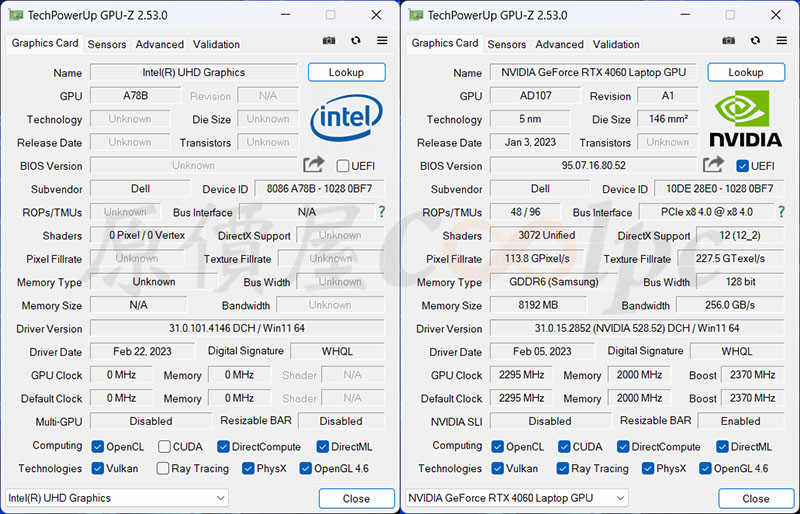
Task: Toggle CUDA checkbox in NVIDIA window
Action: pos(564,447)
